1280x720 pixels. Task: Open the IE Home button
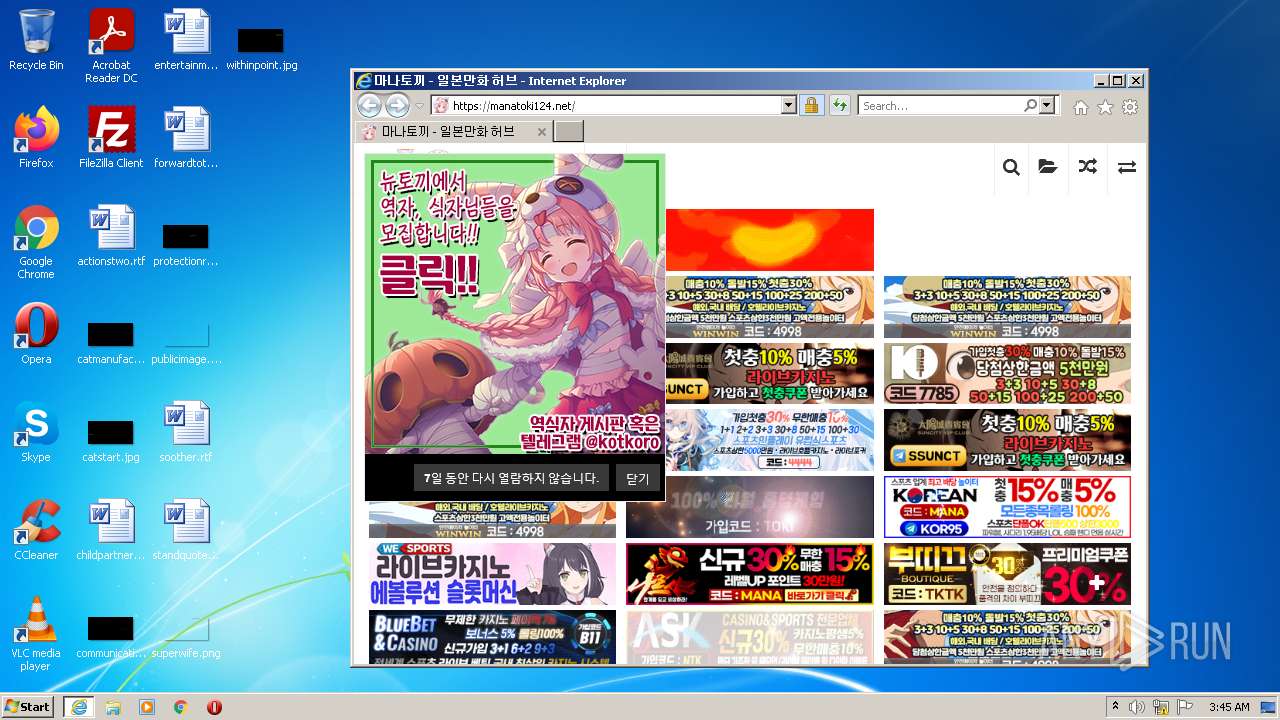1081,107
